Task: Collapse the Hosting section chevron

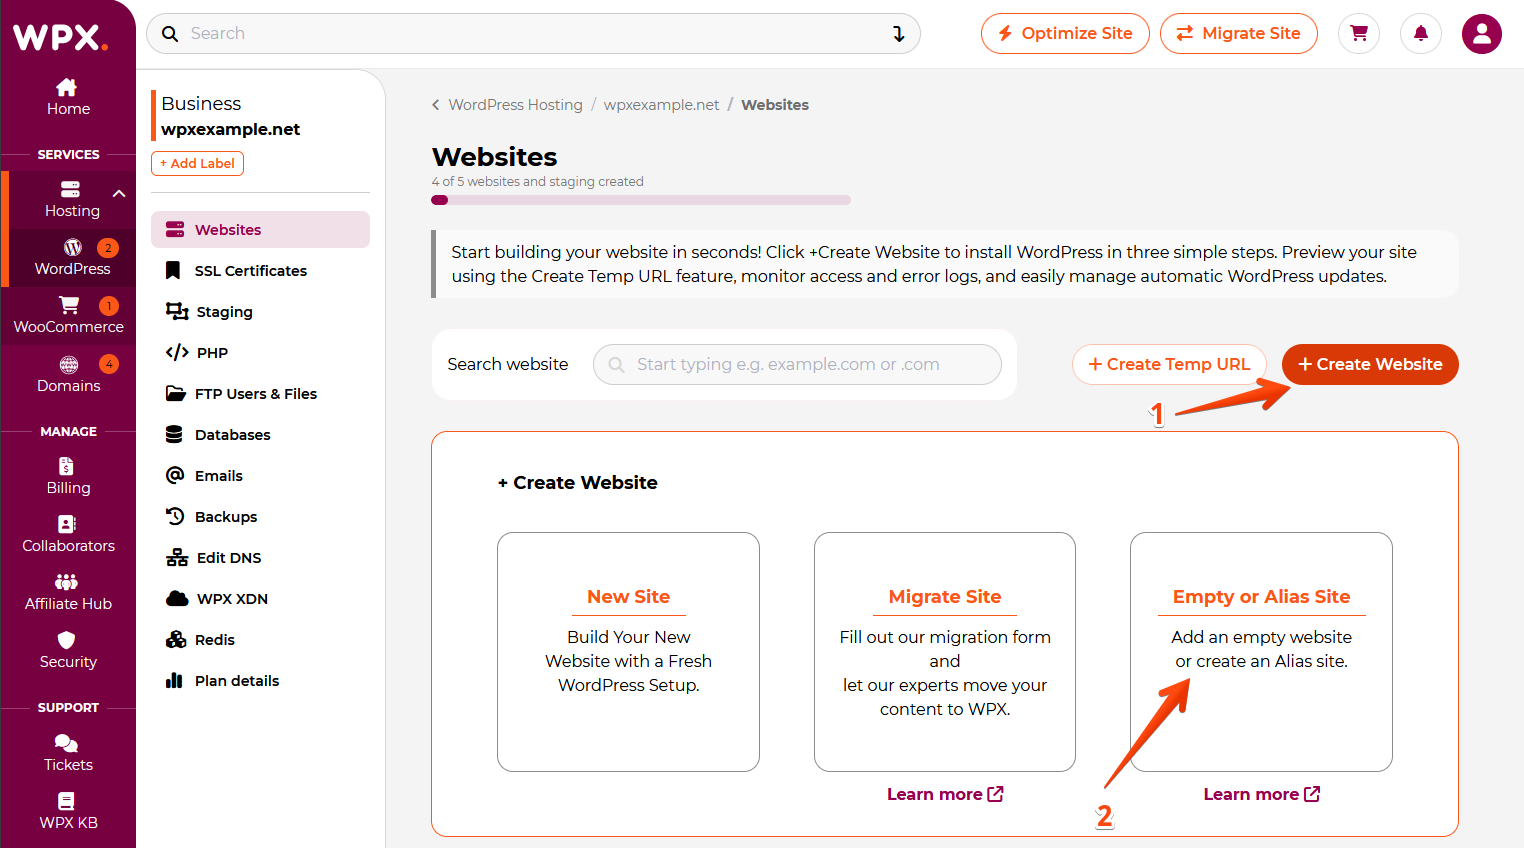Action: tap(119, 193)
